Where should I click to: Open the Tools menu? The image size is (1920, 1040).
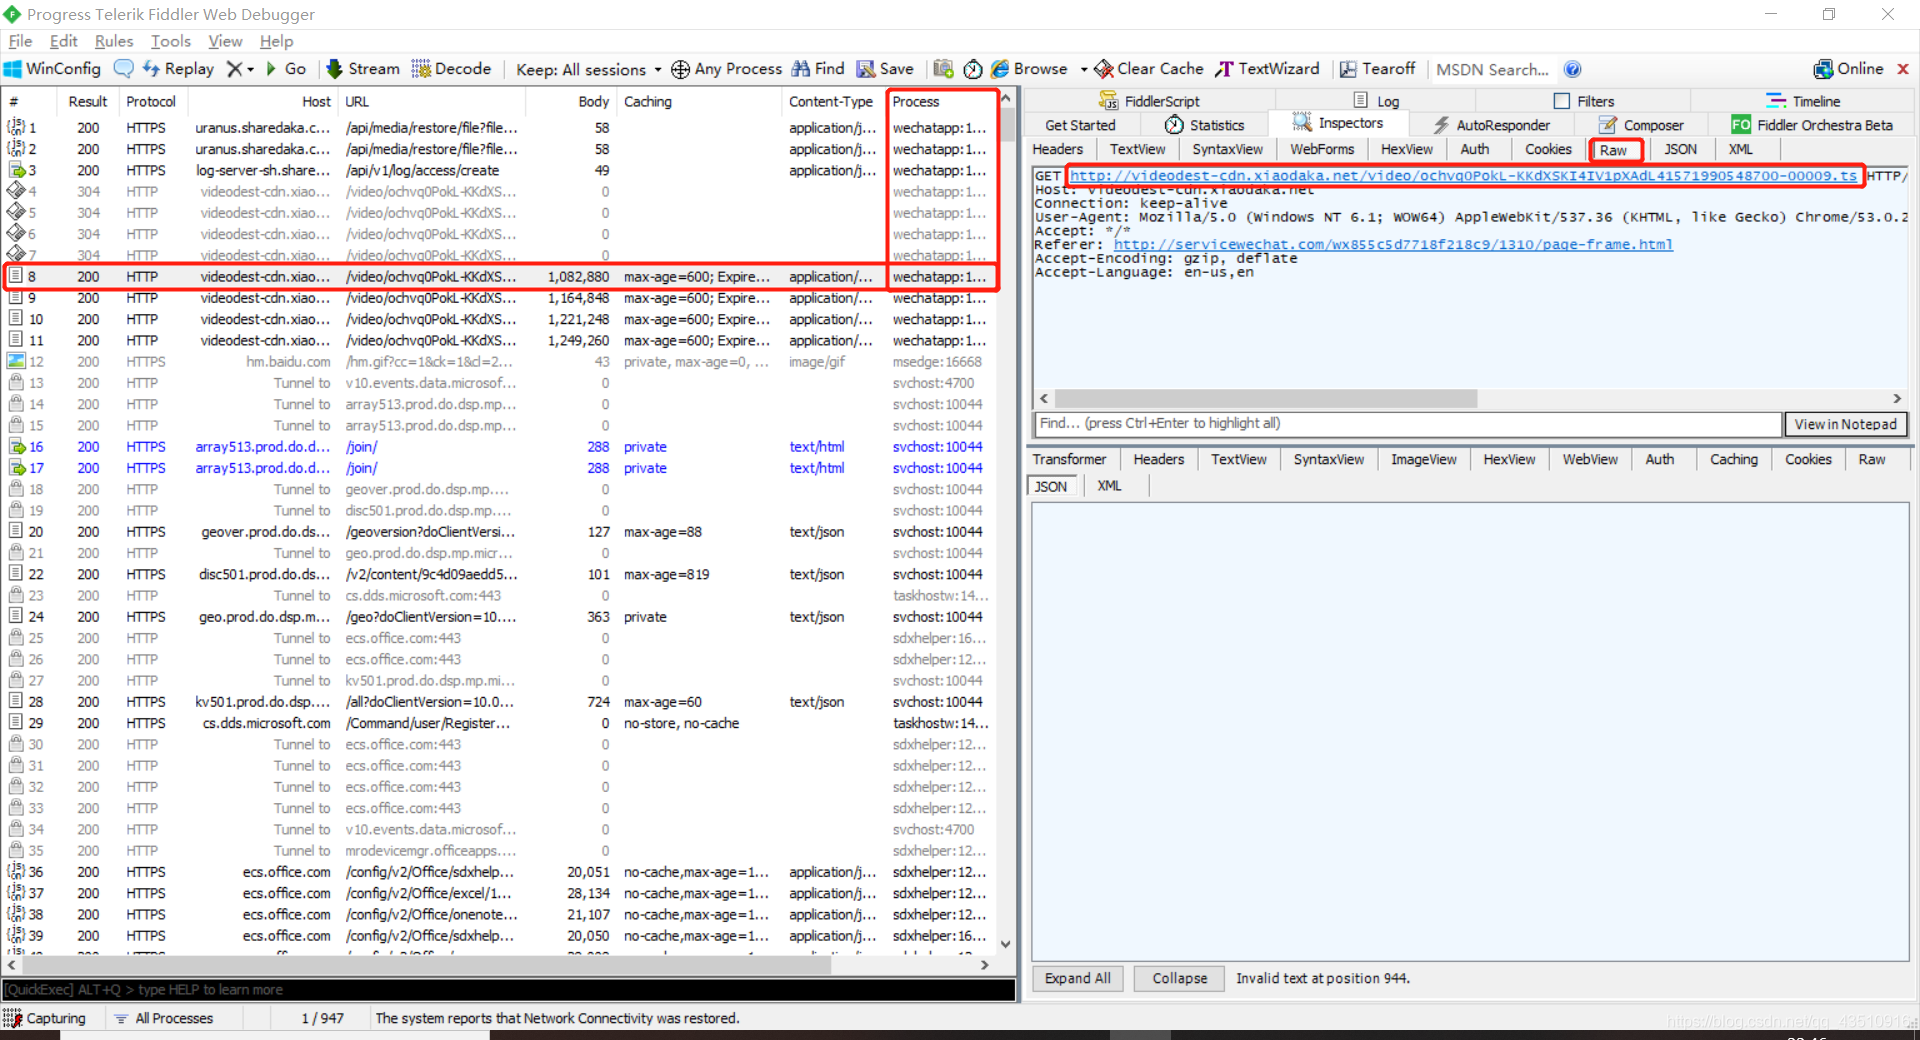(x=170, y=41)
